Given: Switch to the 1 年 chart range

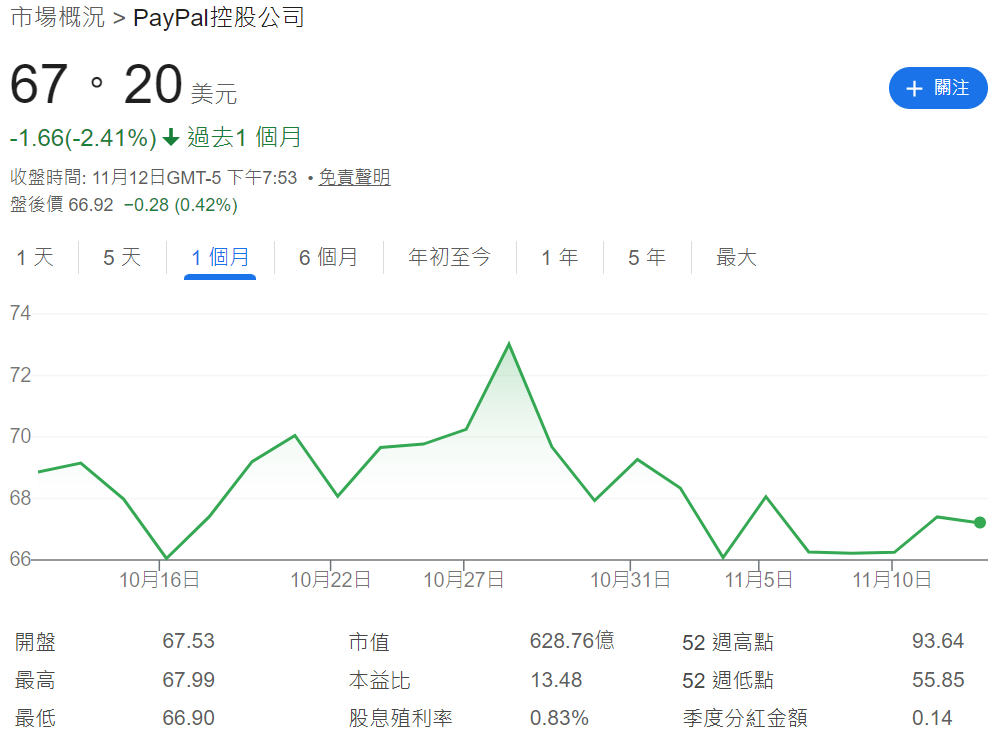Looking at the screenshot, I should tap(560, 257).
